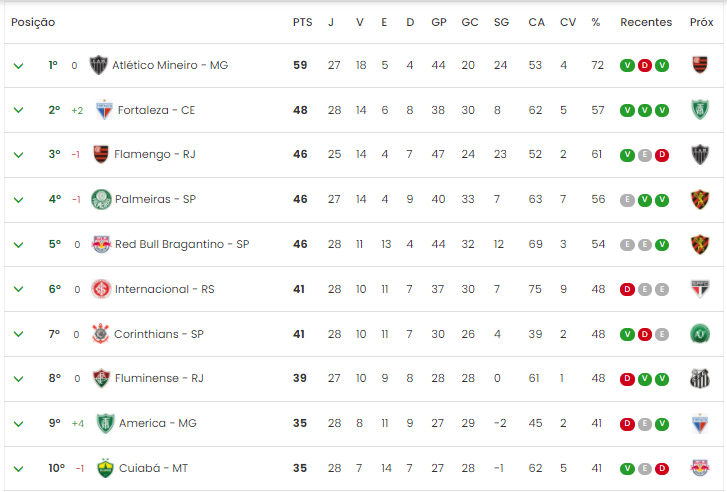Screen dimensions: 727x492
Task: Click Red Bull Bragantino team logo
Action: pos(102,244)
